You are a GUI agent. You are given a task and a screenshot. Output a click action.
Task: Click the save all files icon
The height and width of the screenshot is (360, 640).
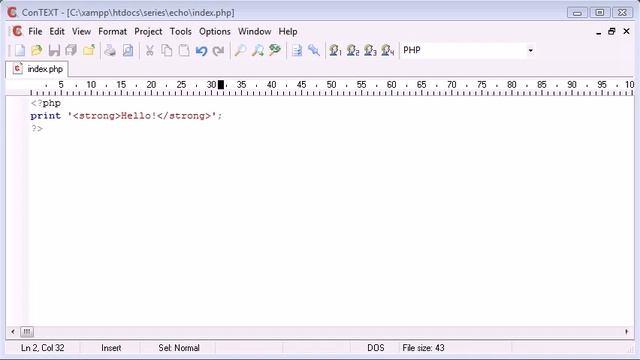(x=71, y=51)
